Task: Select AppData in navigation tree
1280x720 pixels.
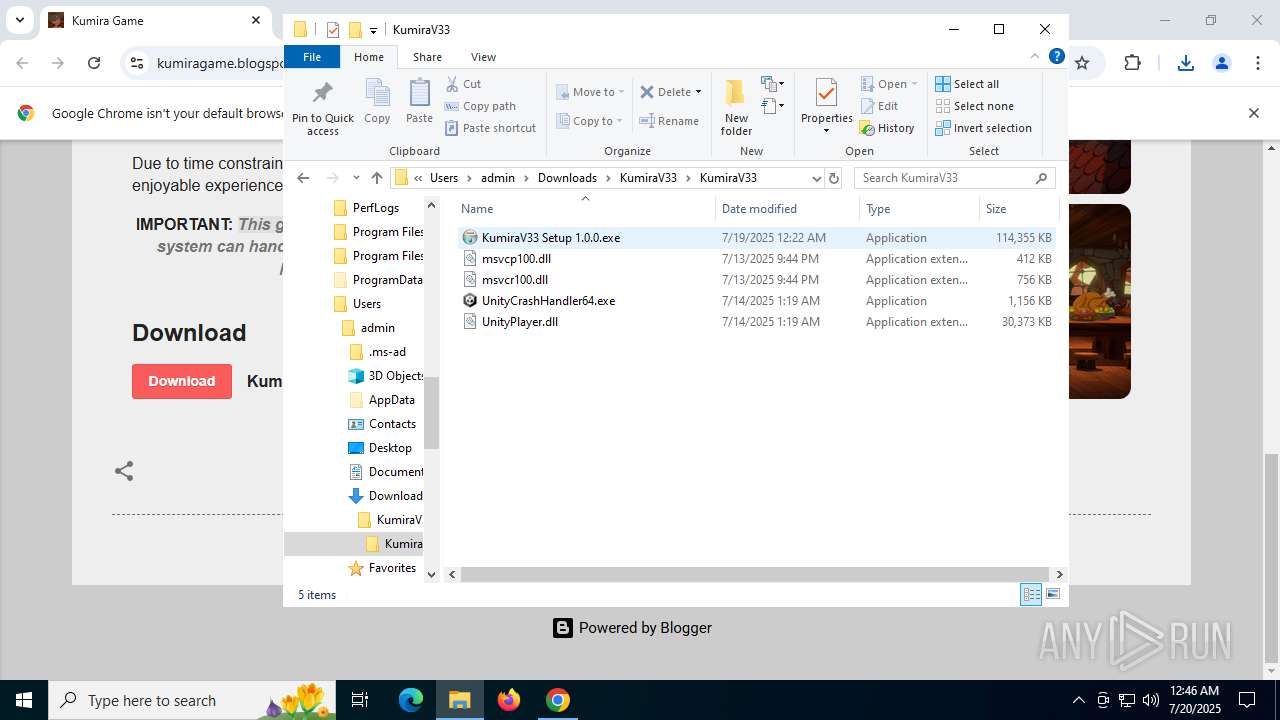Action: pyautogui.click(x=381, y=400)
